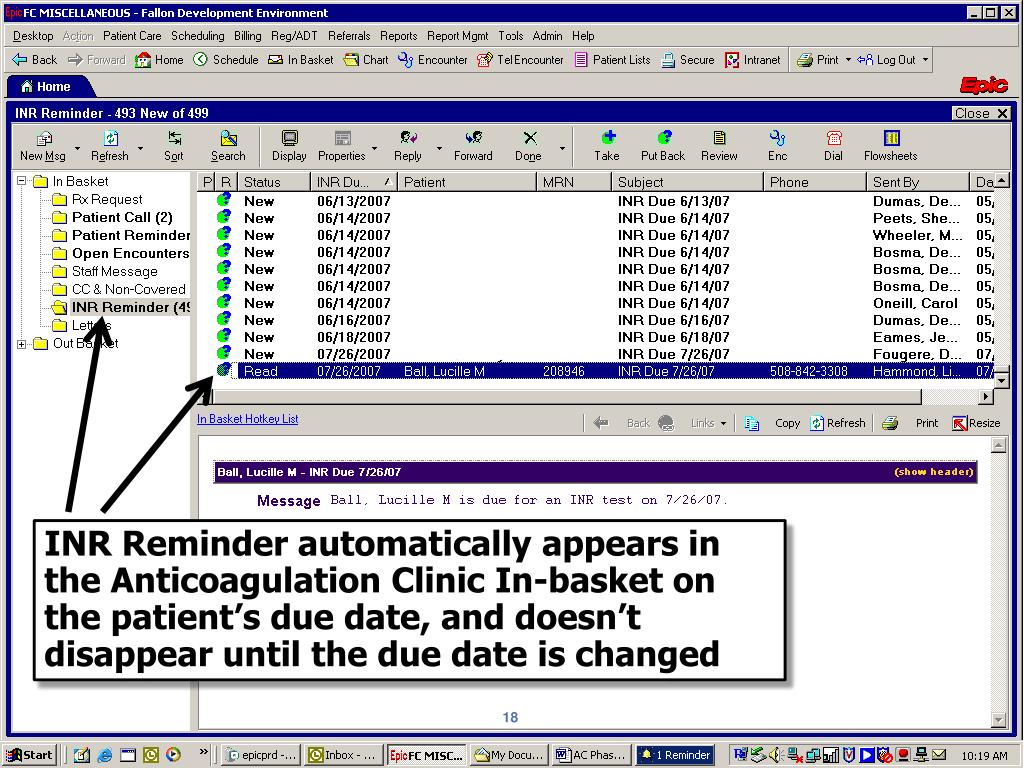
Task: Click Print in the main toolbar
Action: click(x=818, y=59)
